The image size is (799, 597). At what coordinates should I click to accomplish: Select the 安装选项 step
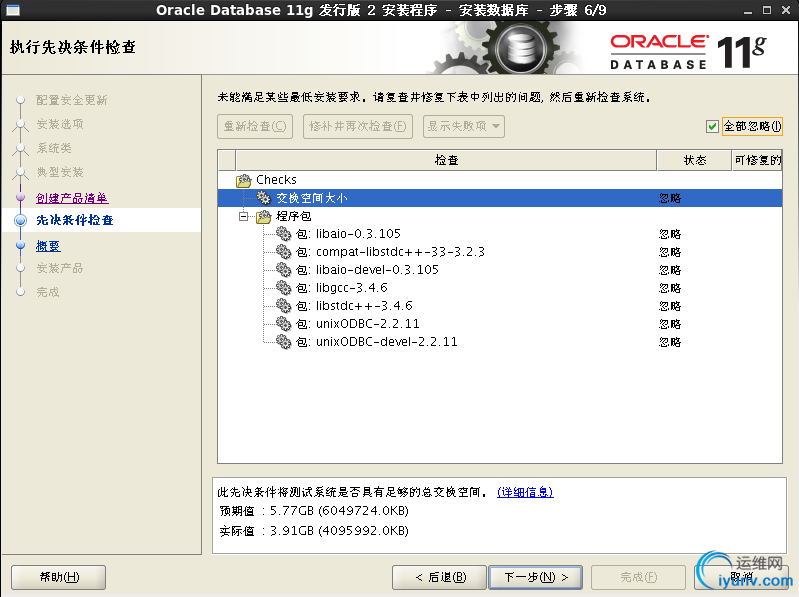[x=60, y=124]
